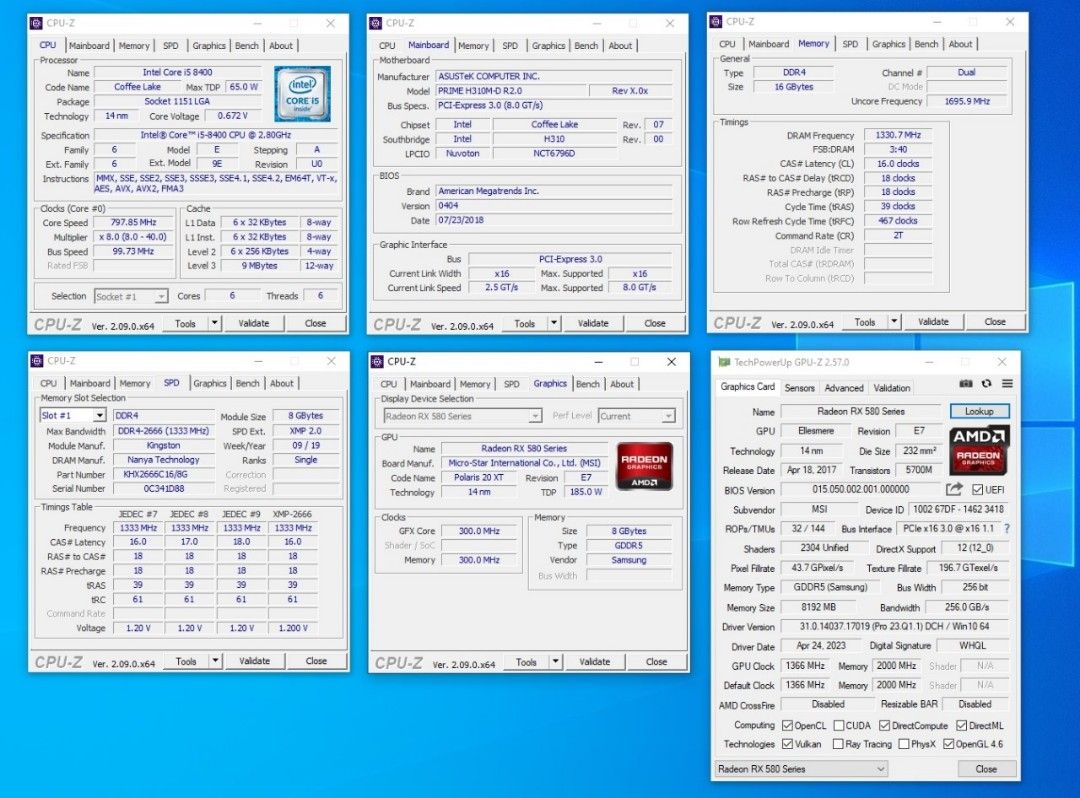Click Validate in the CPU-Z processor window
The width and height of the screenshot is (1080, 798).
253,323
